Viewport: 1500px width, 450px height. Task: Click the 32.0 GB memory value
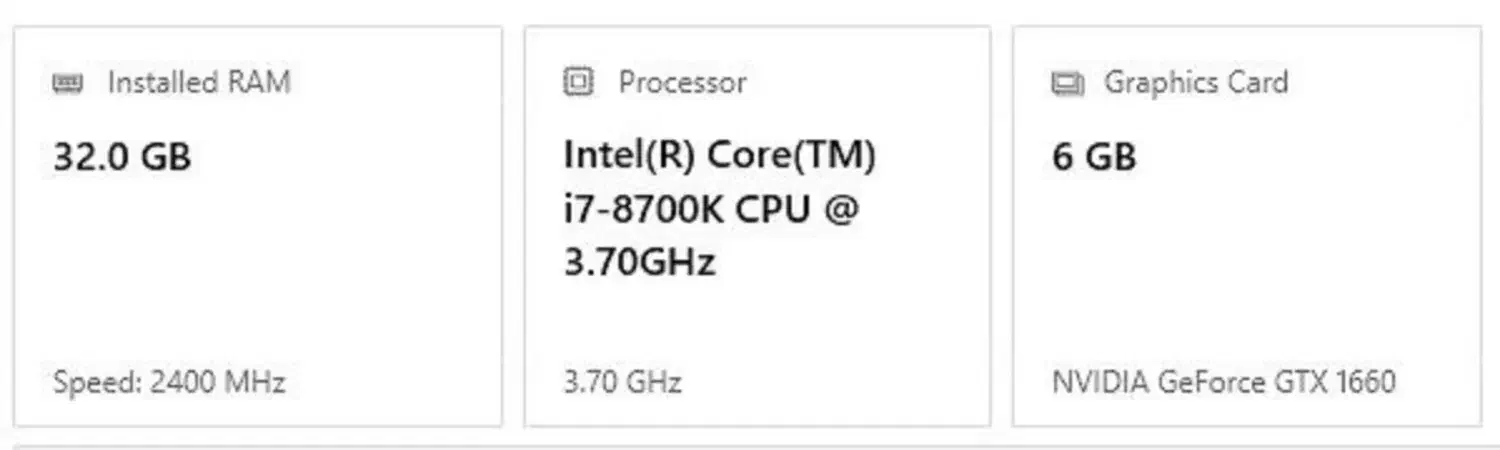click(x=121, y=157)
